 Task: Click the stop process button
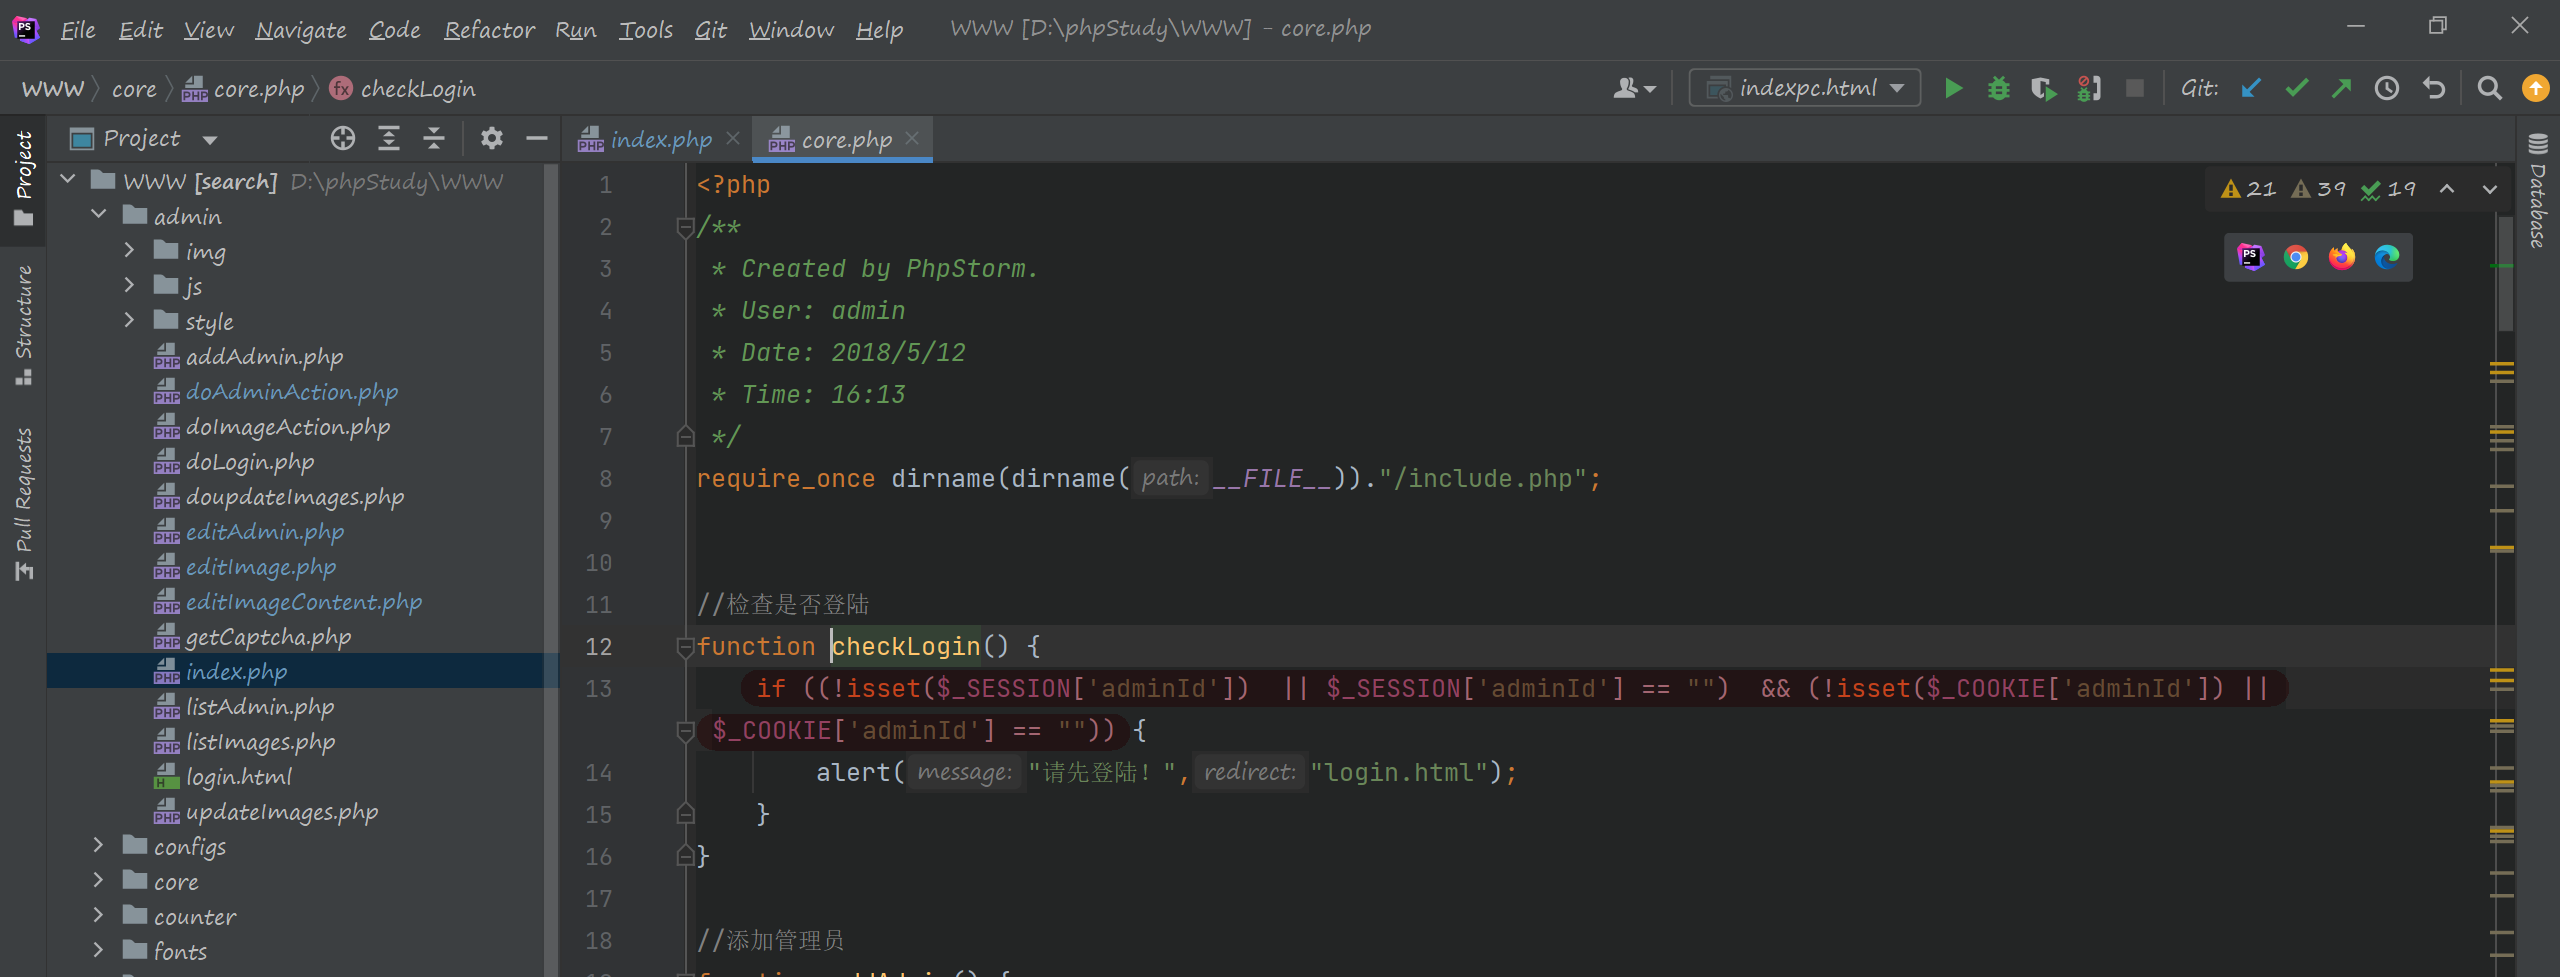point(2134,89)
